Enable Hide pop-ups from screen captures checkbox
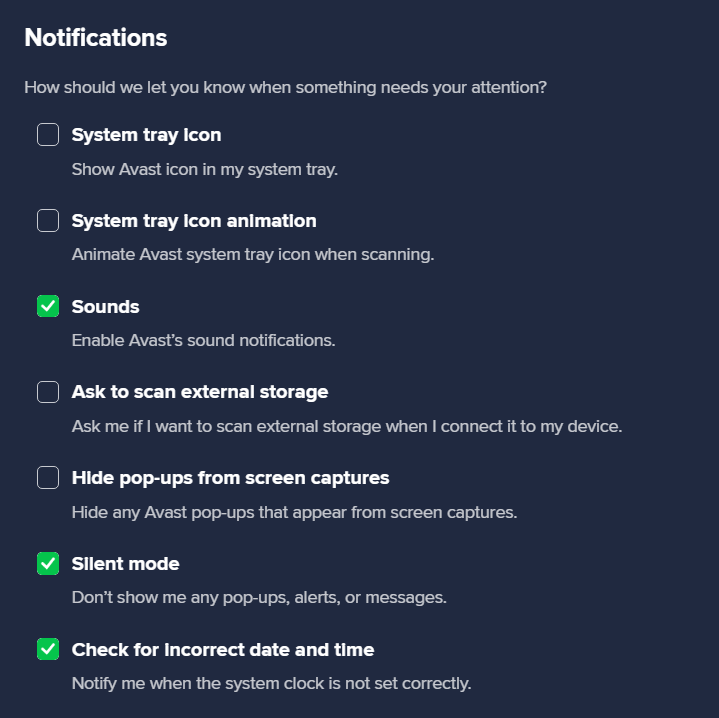Screen dimensions: 719x718 tap(48, 478)
